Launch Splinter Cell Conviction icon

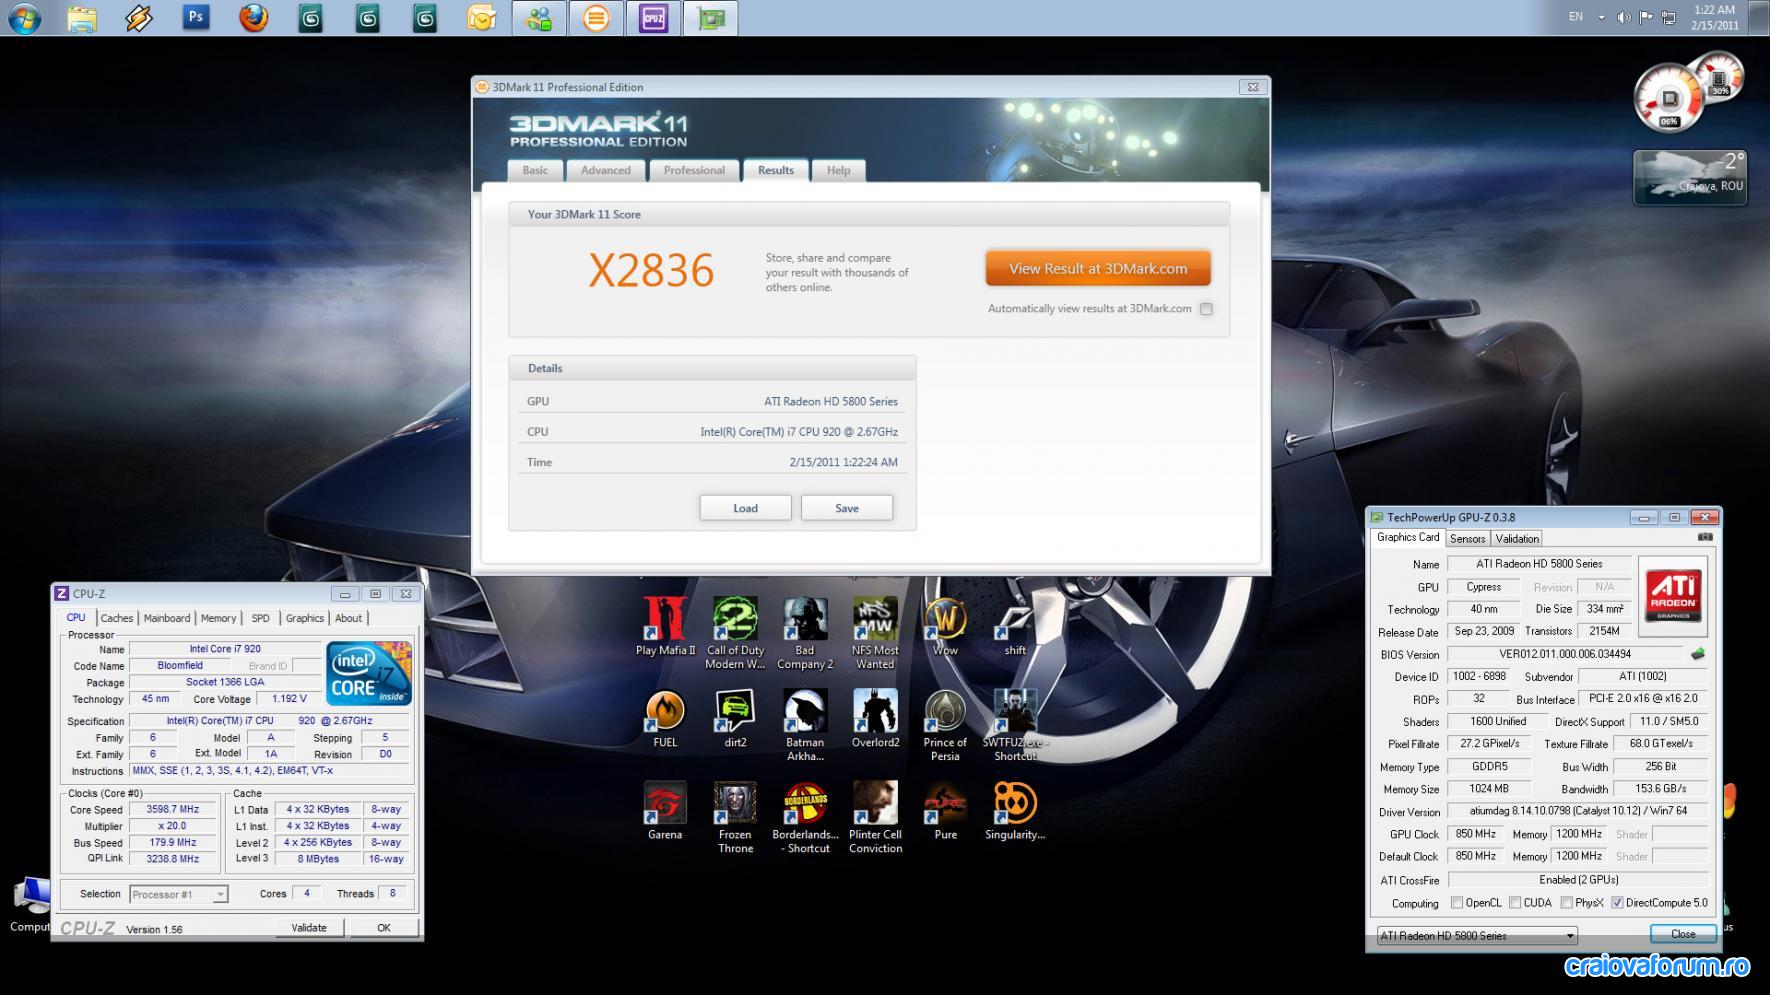click(x=875, y=817)
